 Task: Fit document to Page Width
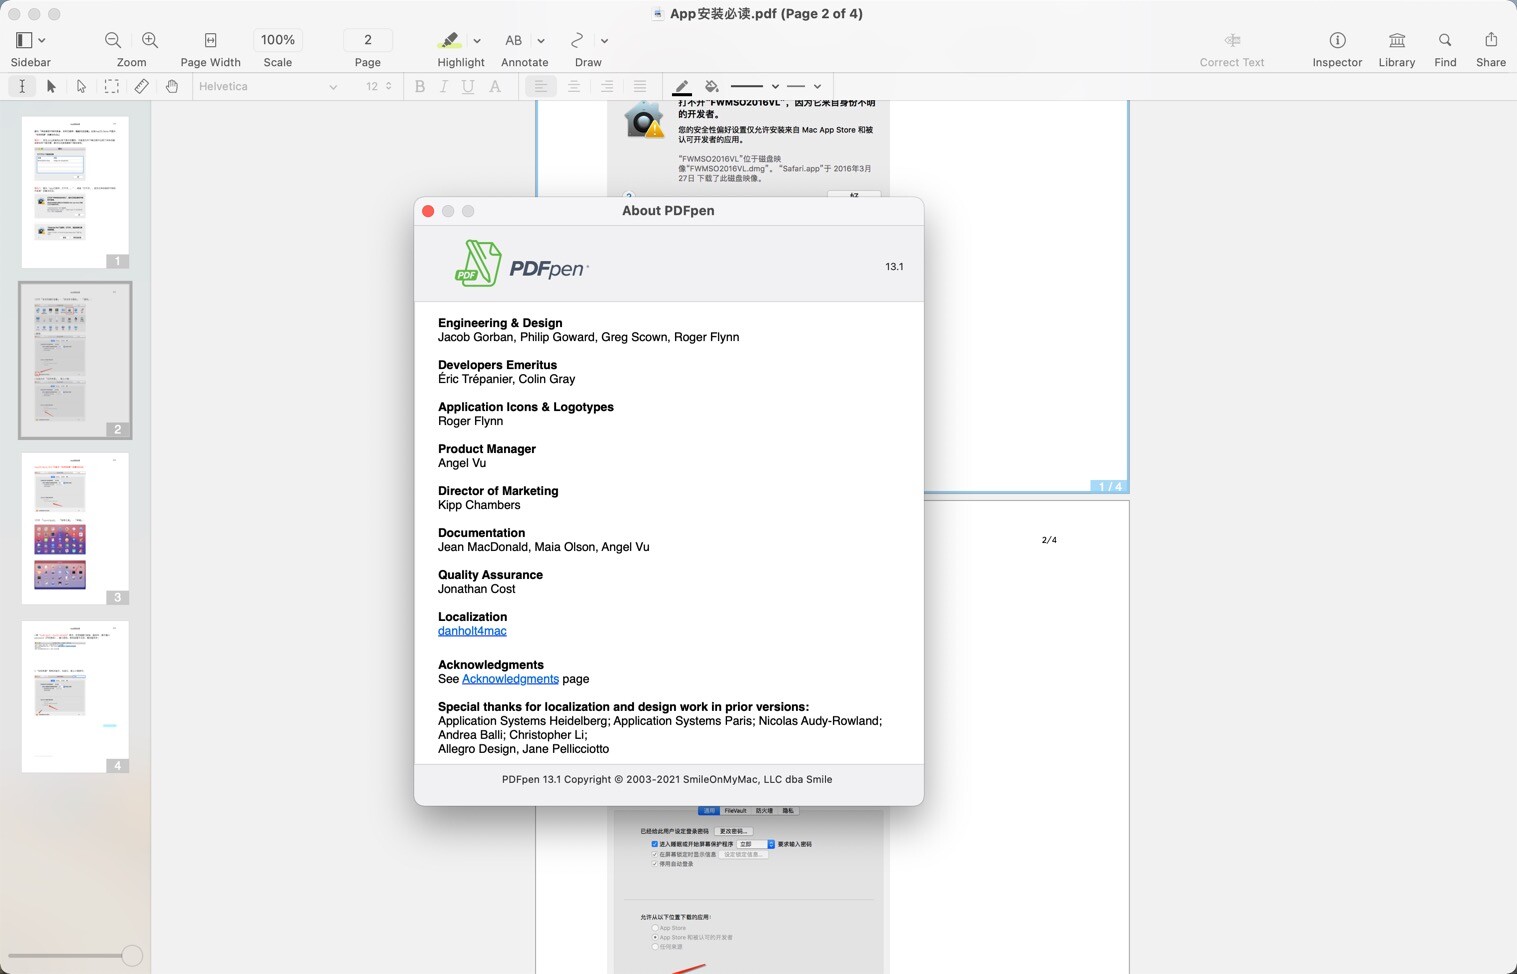(x=210, y=40)
